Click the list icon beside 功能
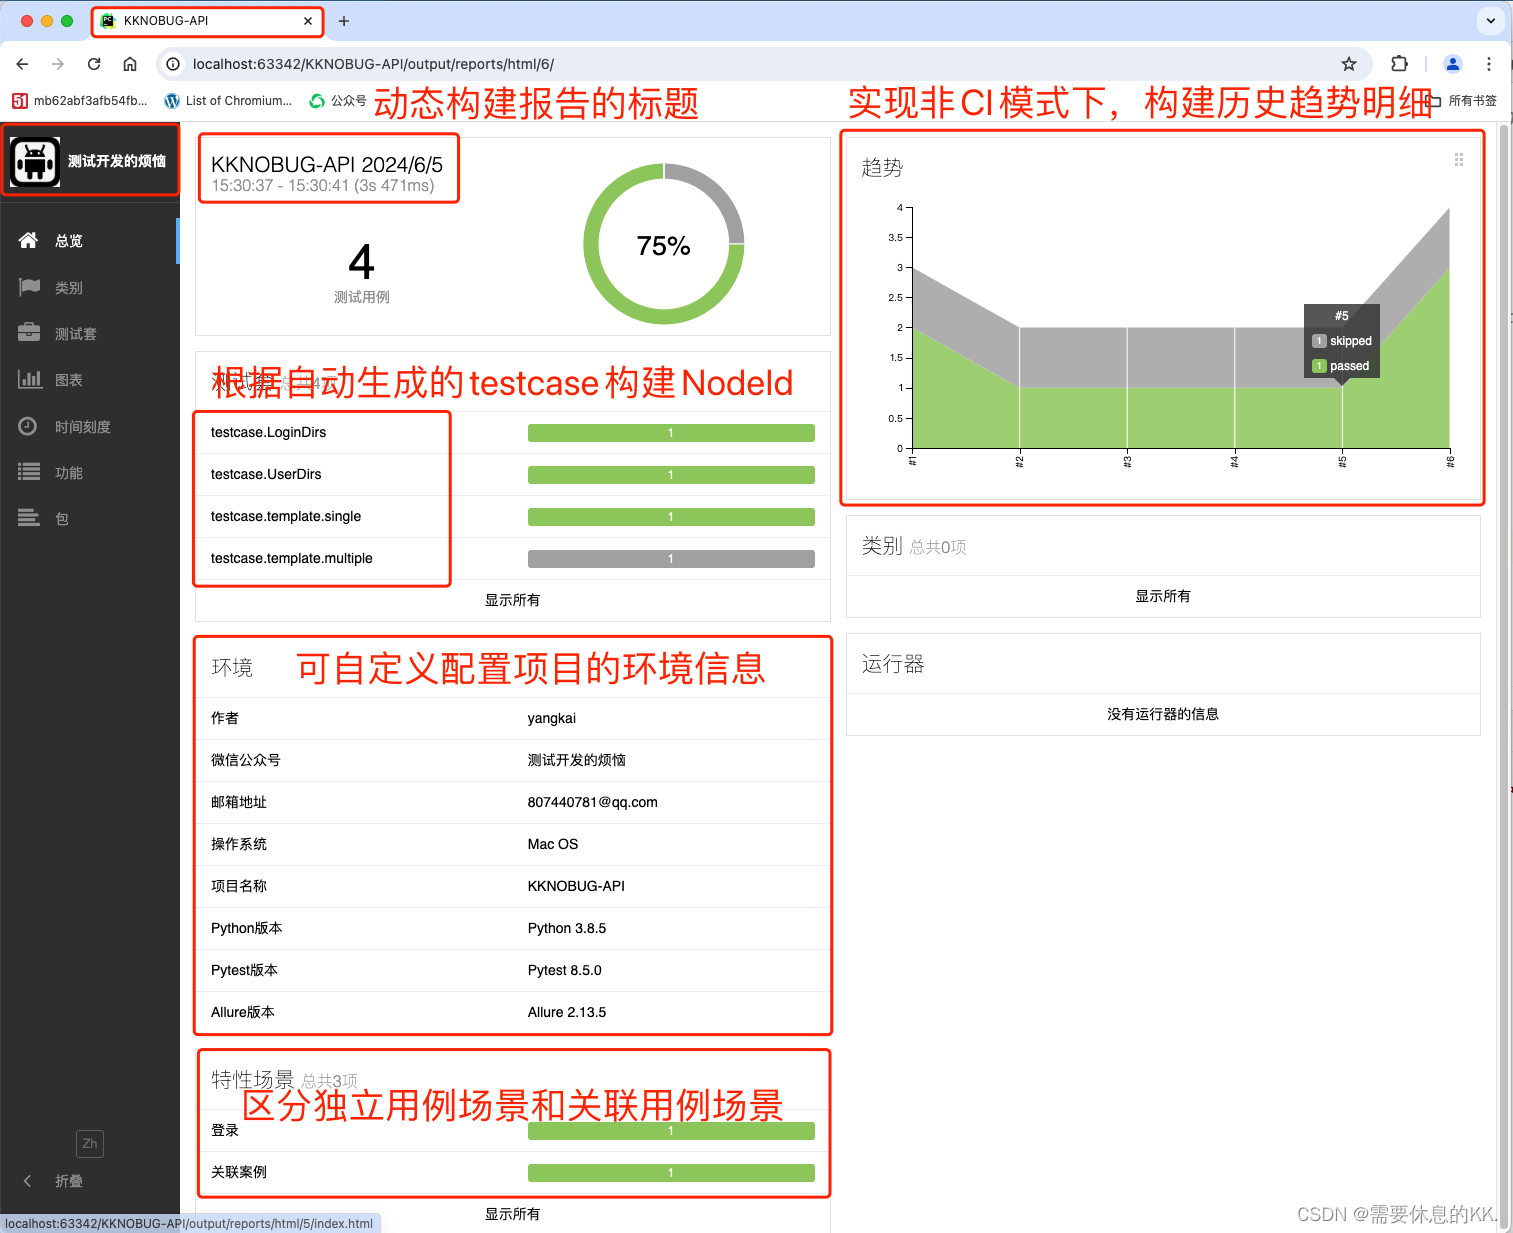Image resolution: width=1513 pixels, height=1233 pixels. (x=29, y=472)
